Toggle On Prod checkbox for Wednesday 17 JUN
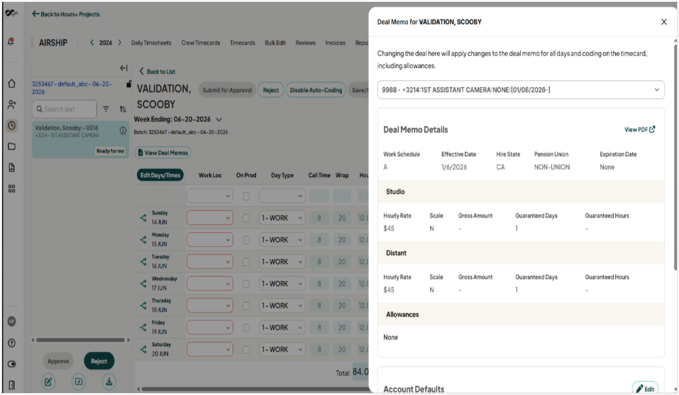 (246, 284)
